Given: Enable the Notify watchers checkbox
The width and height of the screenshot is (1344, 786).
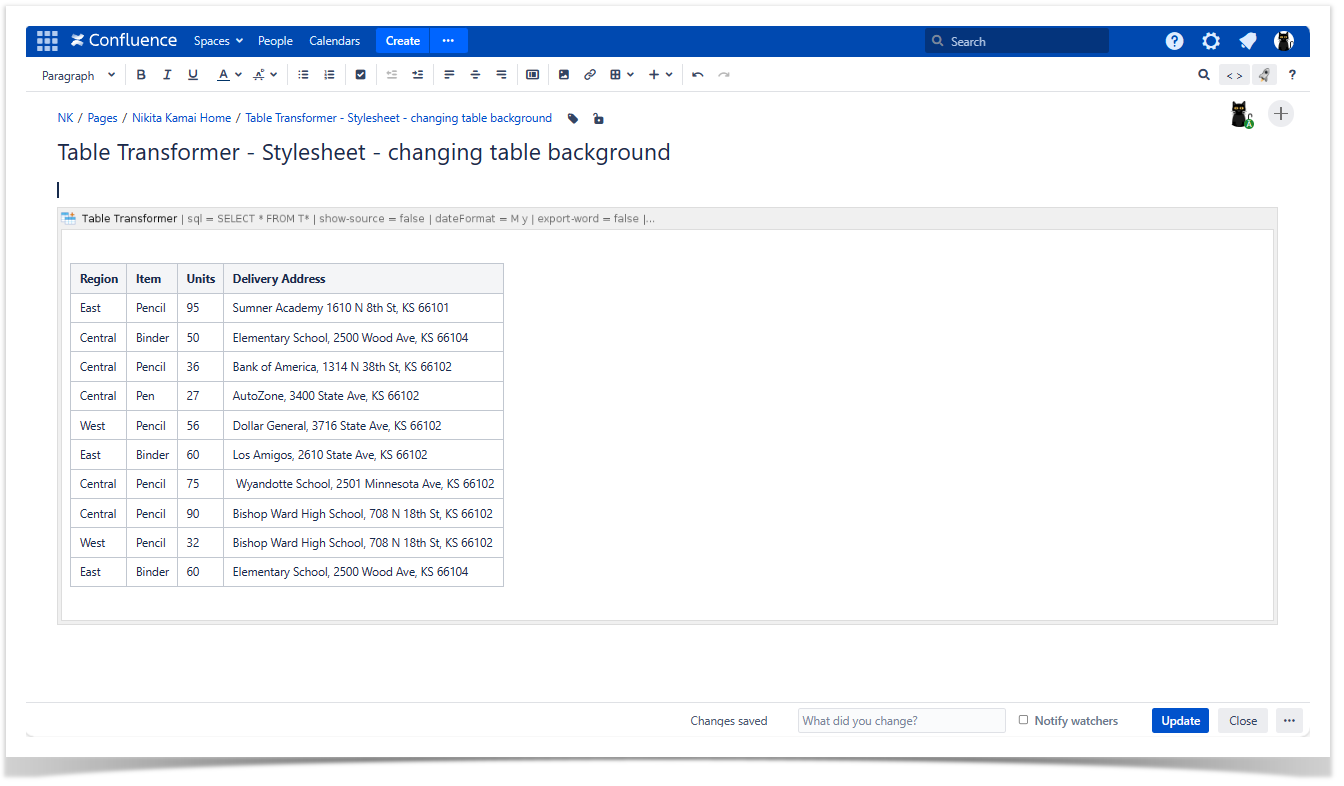Looking at the screenshot, I should pyautogui.click(x=1023, y=720).
